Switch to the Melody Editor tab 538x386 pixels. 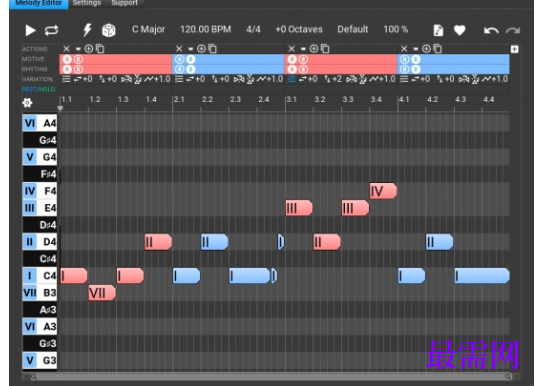(39, 3)
